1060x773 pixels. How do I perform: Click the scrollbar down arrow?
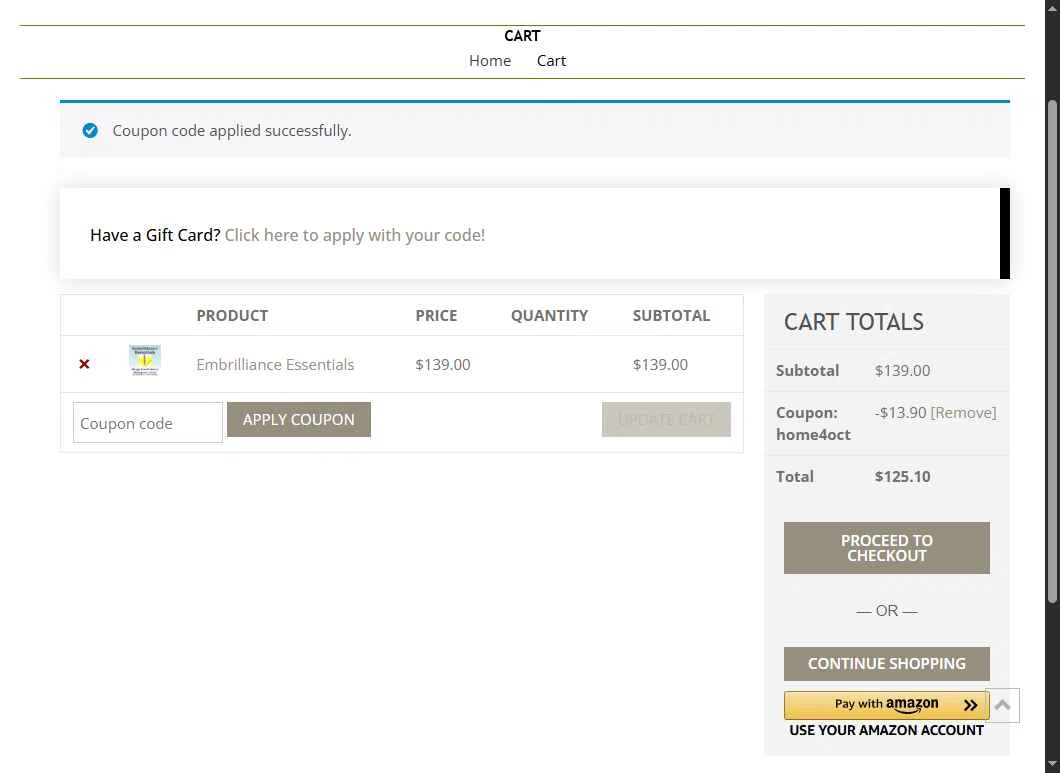tap(1052, 765)
